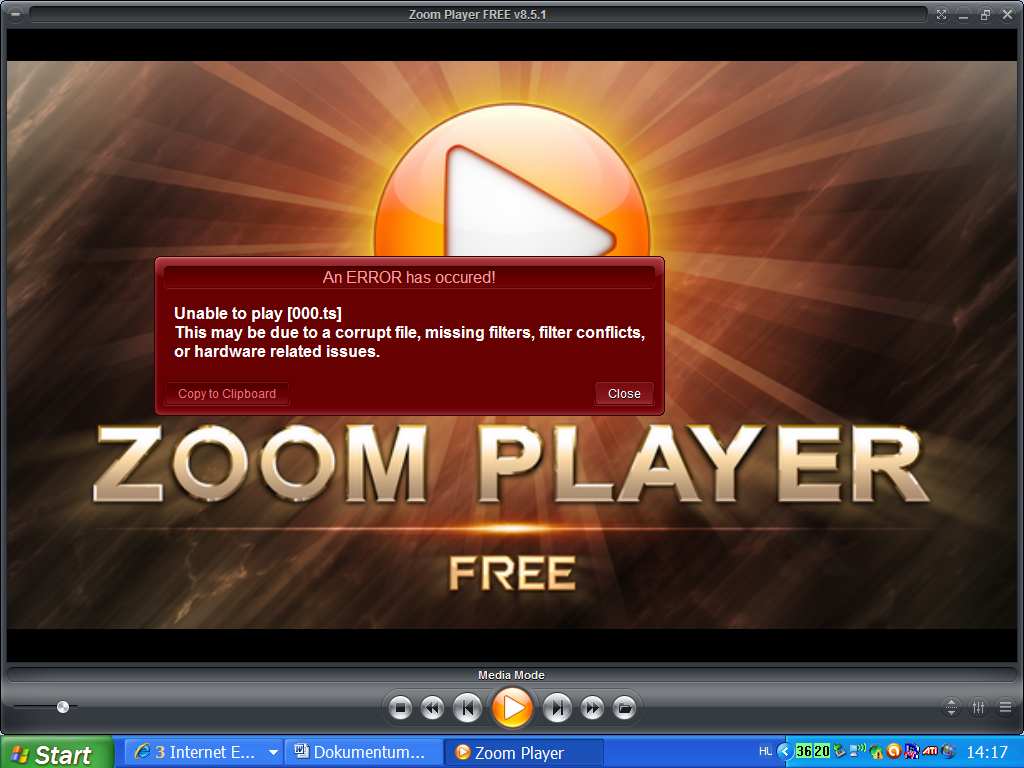1024x768 pixels.
Task: Click the up/down arrows navigation icon
Action: tap(952, 707)
